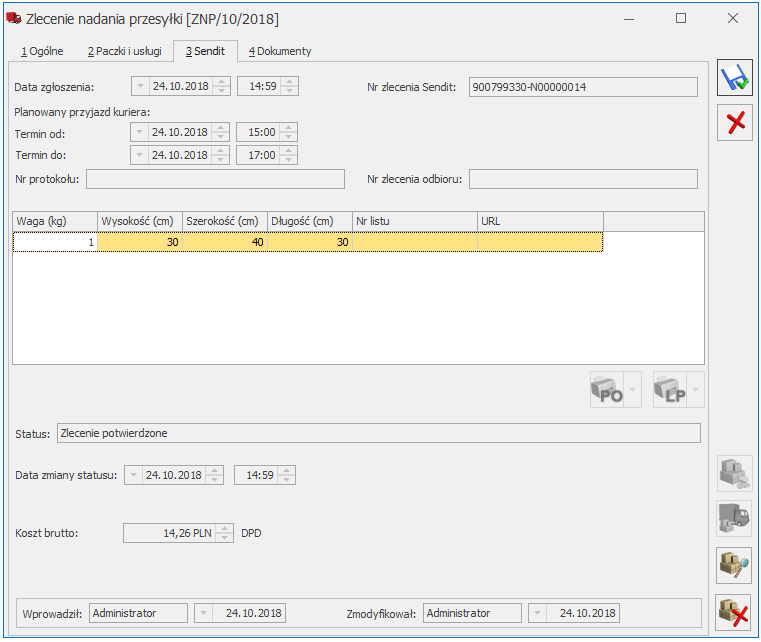Screen dimensions: 761x642
Task: Switch to the 2 Paczki i usługi tab
Action: 125,51
